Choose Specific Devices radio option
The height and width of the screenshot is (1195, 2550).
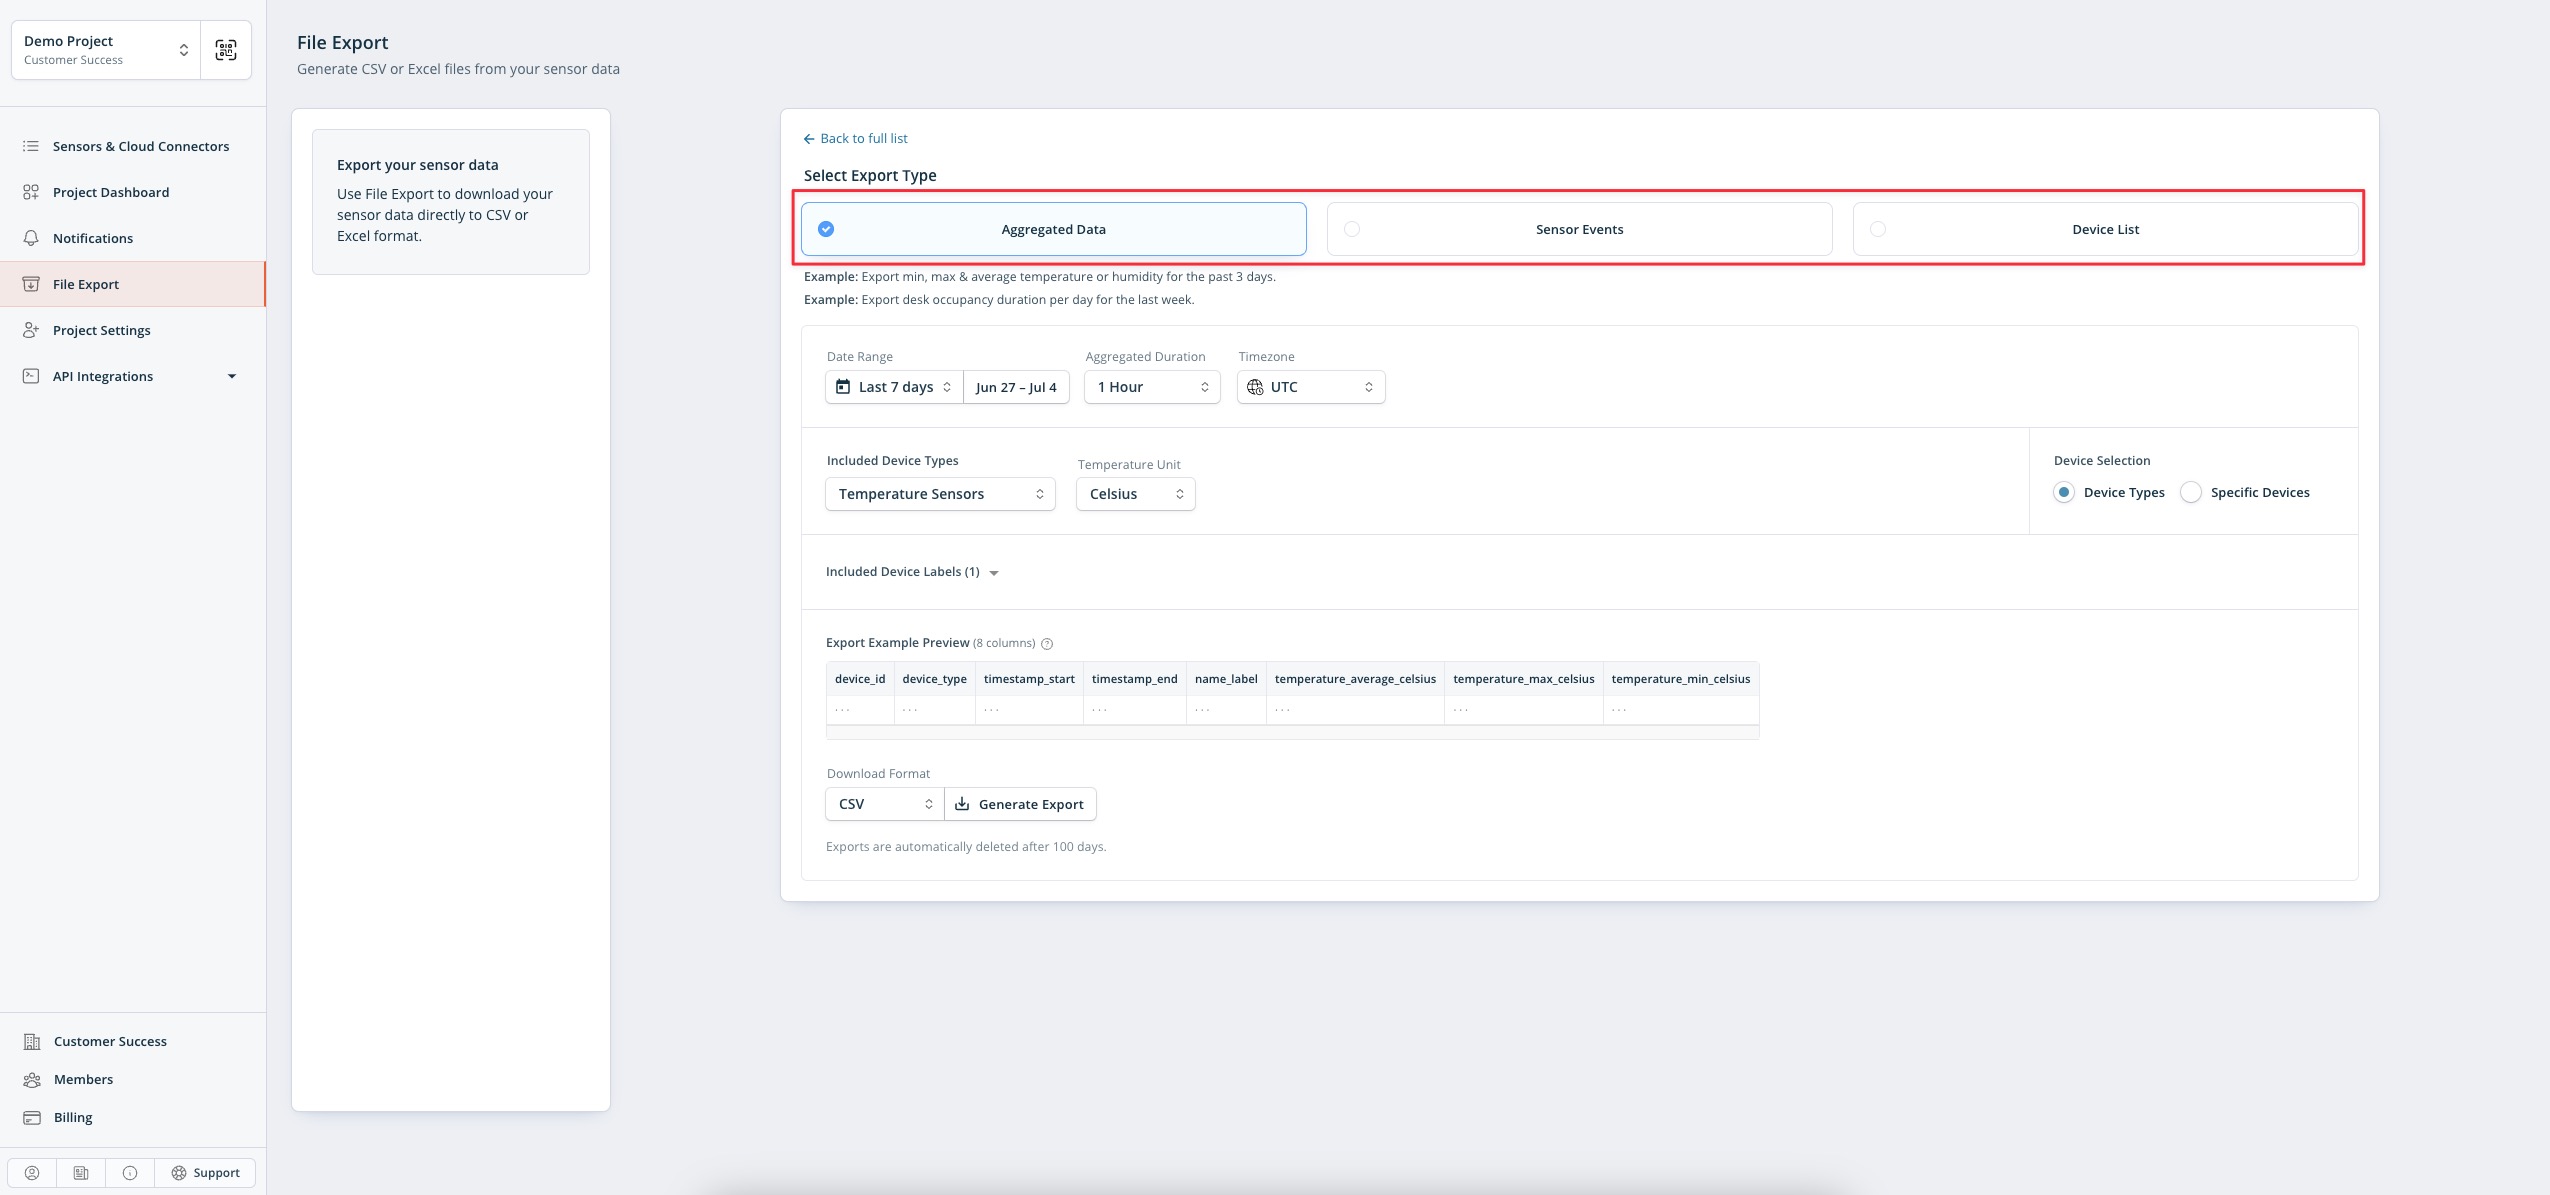2191,492
